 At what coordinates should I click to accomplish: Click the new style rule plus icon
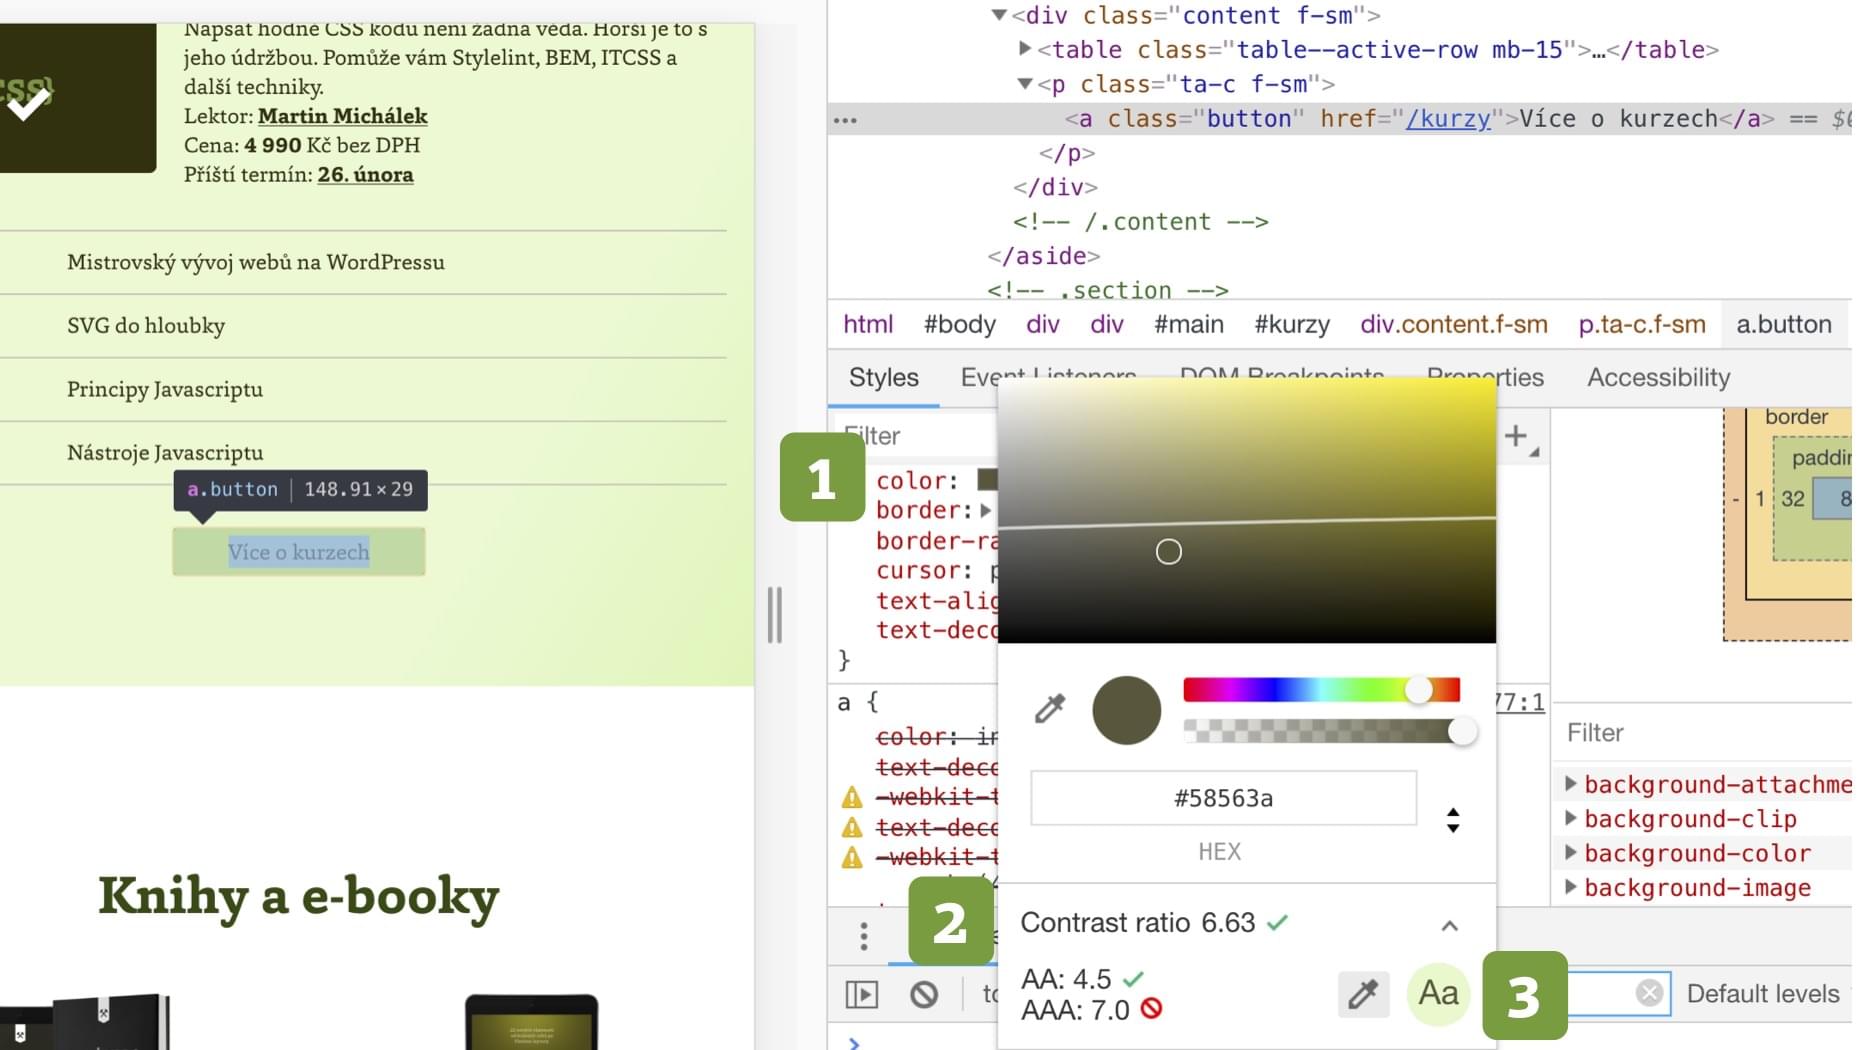pyautogui.click(x=1516, y=436)
